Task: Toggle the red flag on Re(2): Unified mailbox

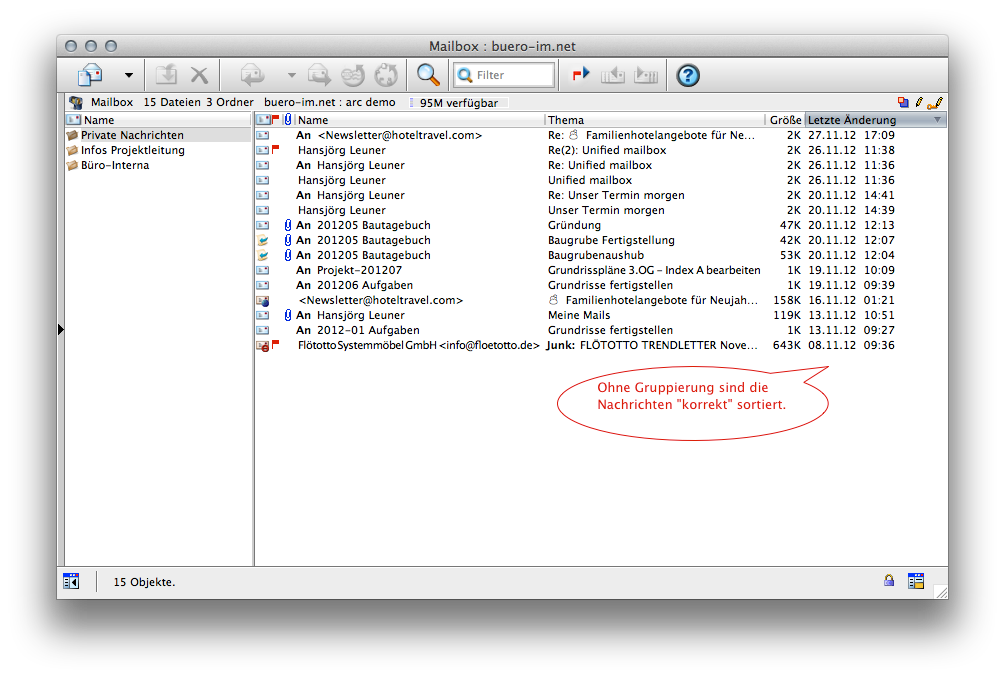Action: pos(276,150)
